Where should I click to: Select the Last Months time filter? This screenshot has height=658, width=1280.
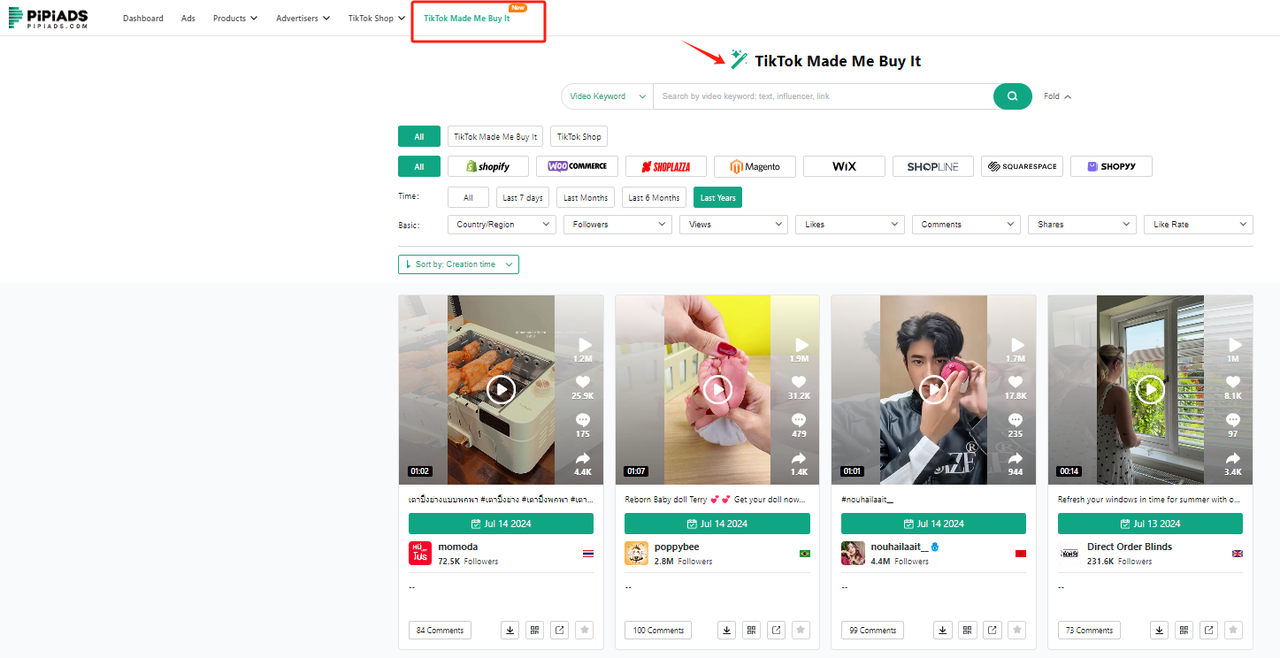(x=585, y=198)
